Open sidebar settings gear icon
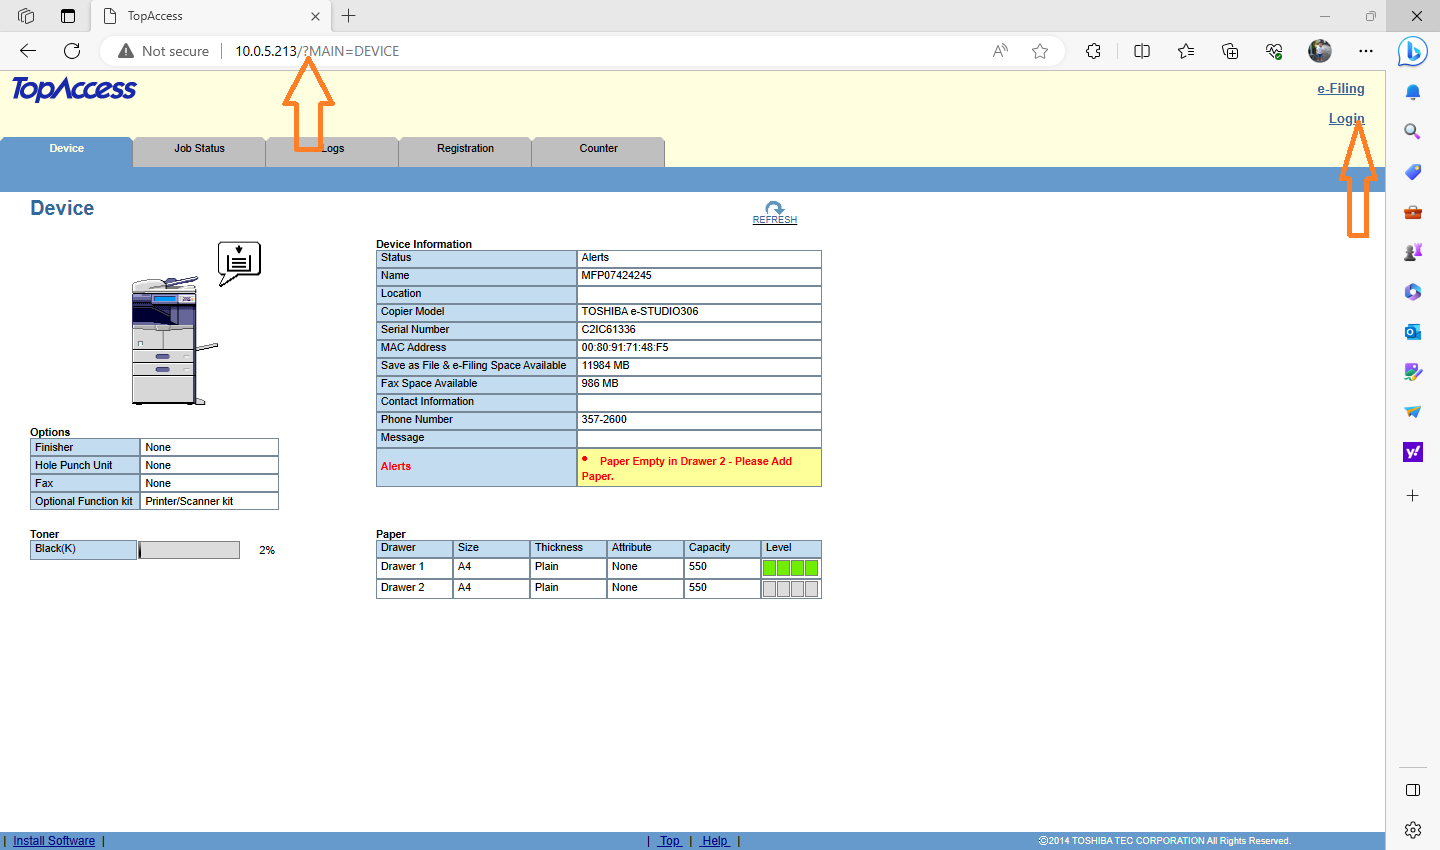The image size is (1440, 850). 1412,830
